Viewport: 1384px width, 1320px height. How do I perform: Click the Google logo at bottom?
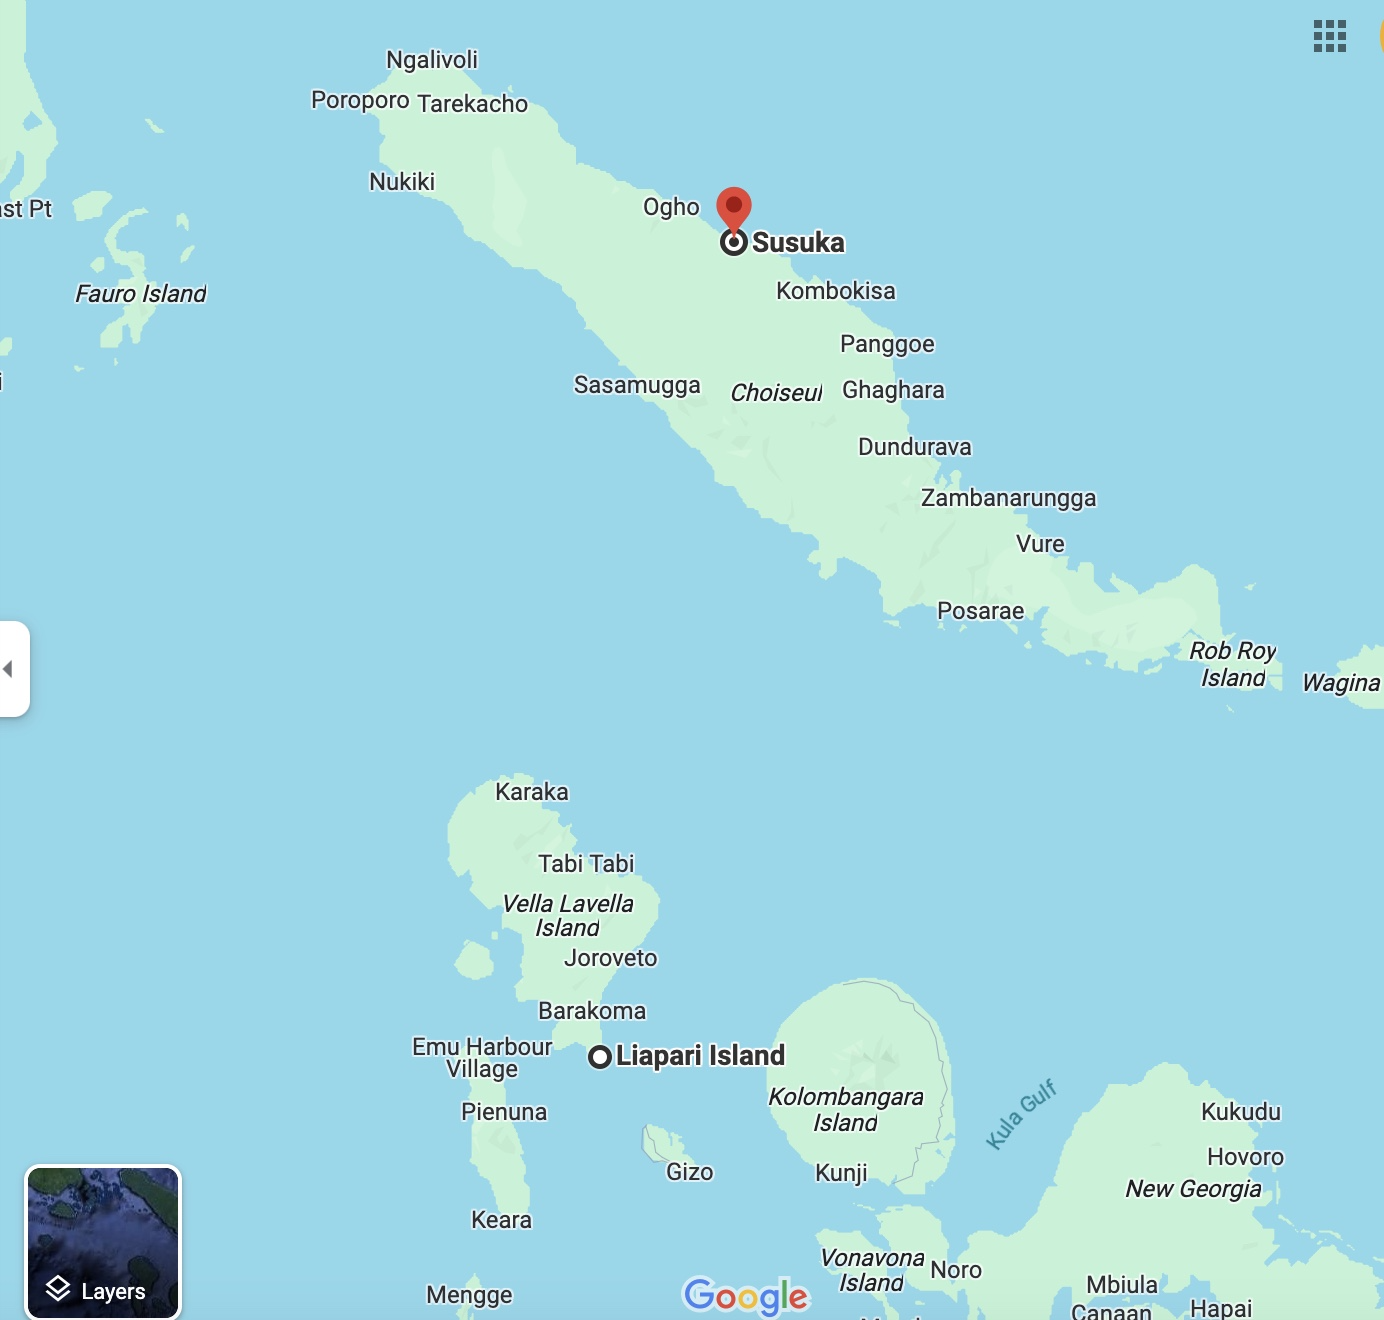746,1296
